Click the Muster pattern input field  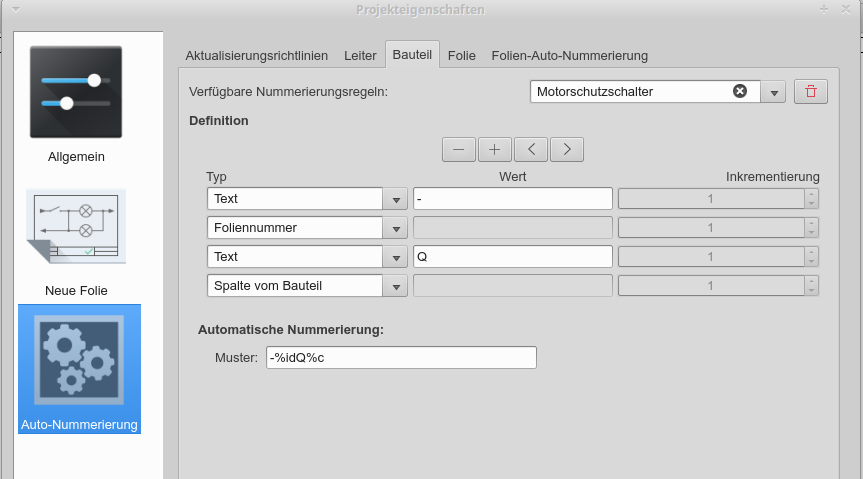coord(401,358)
